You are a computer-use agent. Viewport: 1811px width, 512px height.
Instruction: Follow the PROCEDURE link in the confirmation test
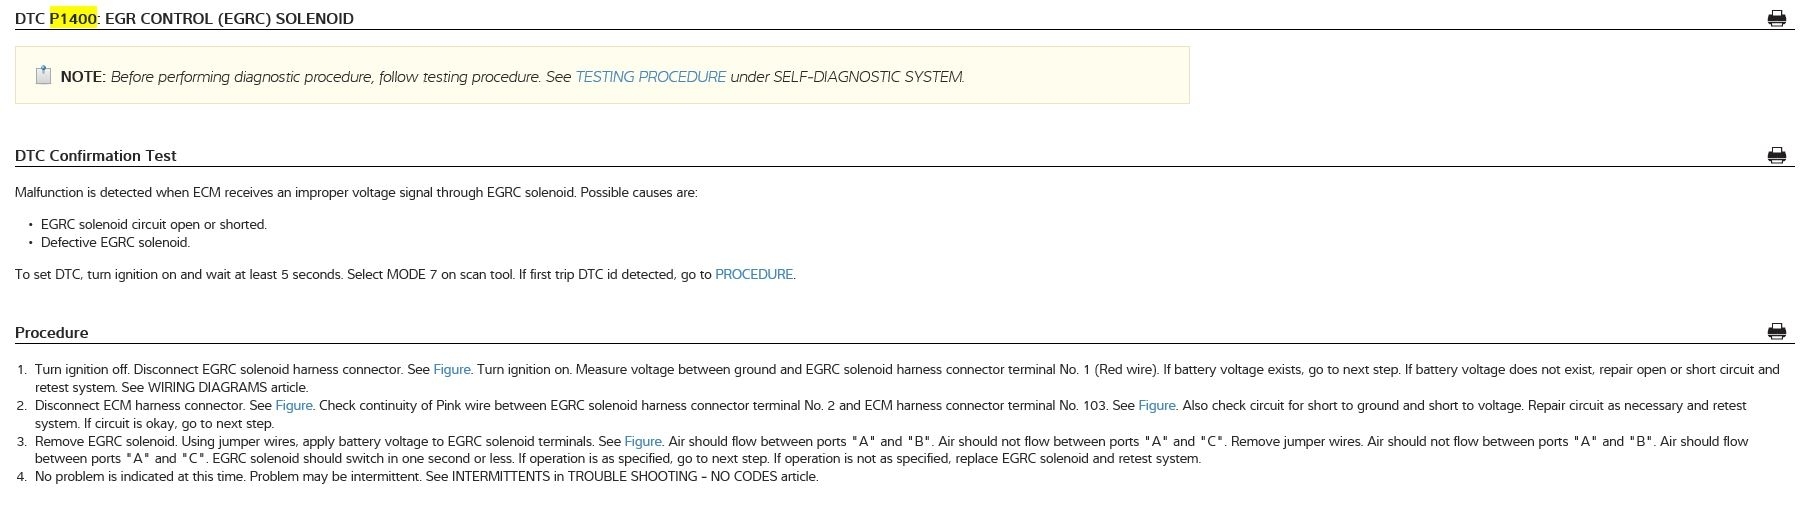tap(754, 274)
